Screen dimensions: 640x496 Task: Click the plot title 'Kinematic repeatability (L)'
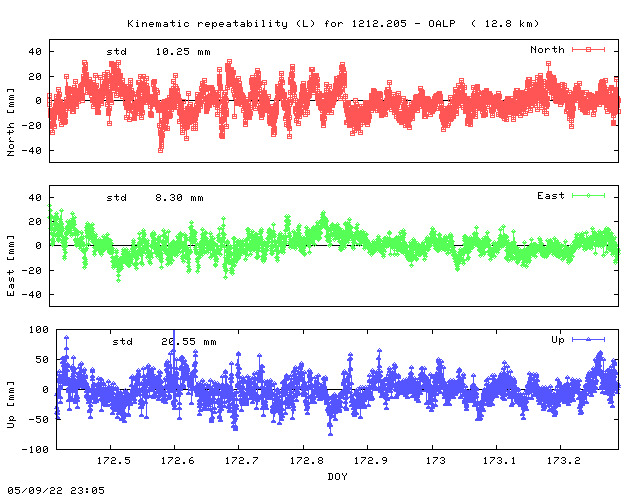[x=221, y=24]
